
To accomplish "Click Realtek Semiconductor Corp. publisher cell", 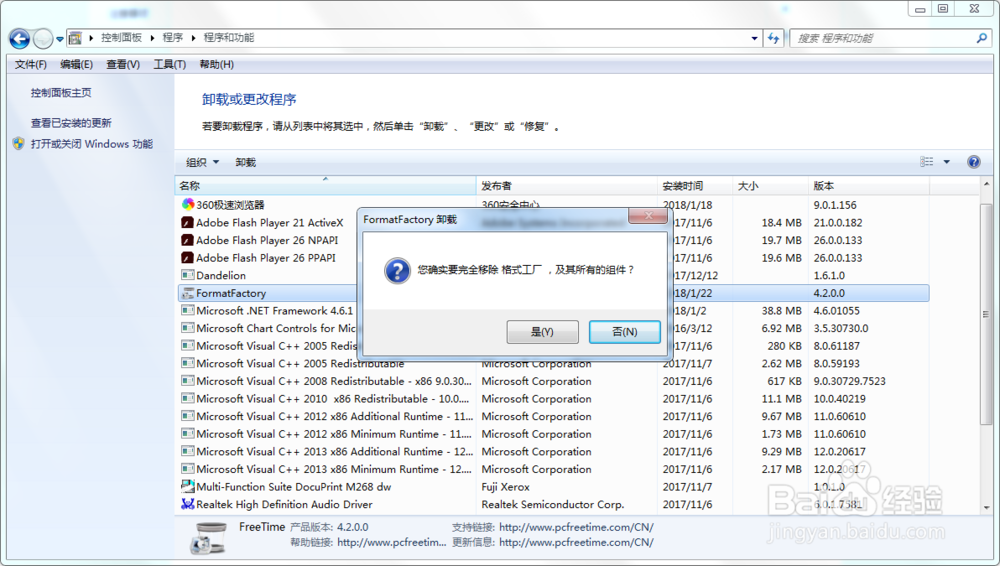I will coord(553,504).
